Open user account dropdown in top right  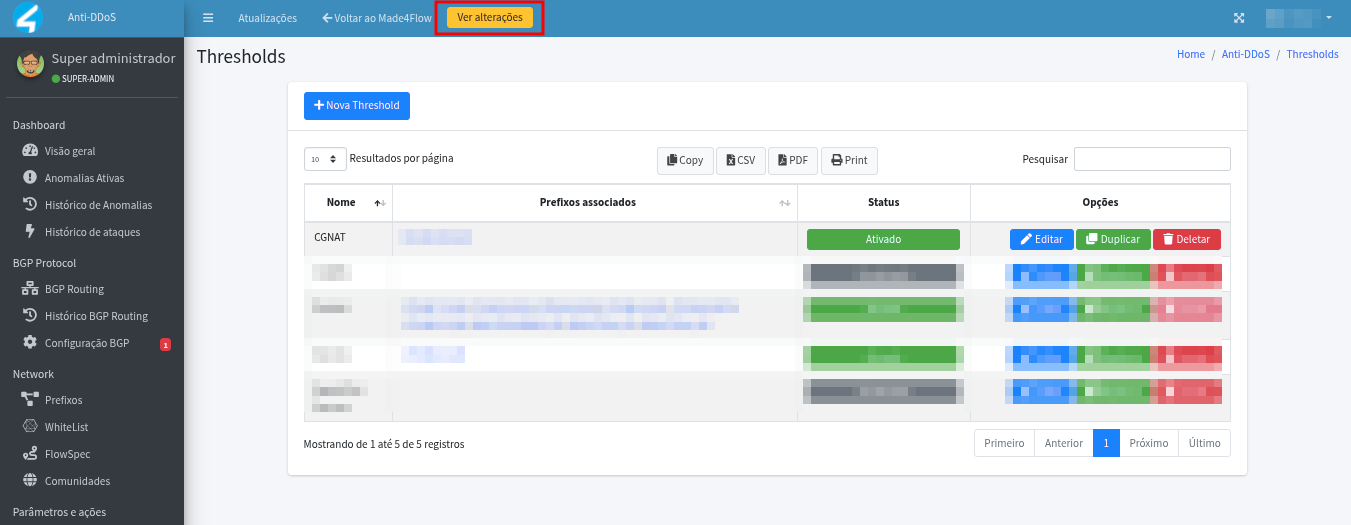(1299, 18)
